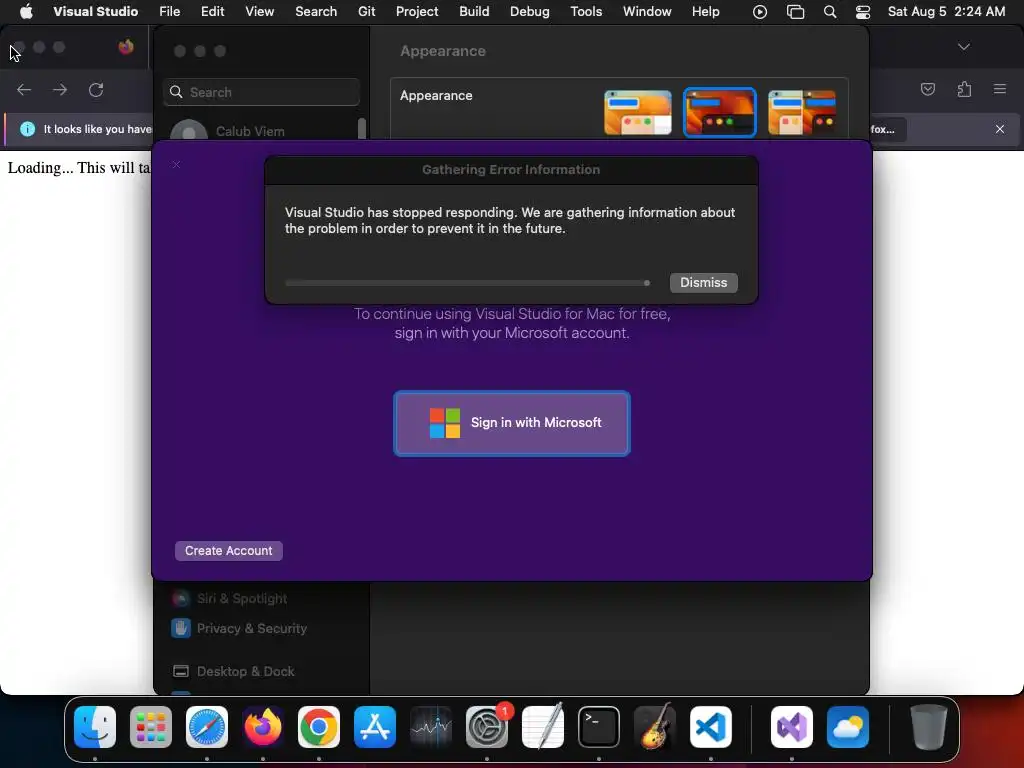Reload the page in Firefox
The height and width of the screenshot is (768, 1024).
tap(96, 89)
